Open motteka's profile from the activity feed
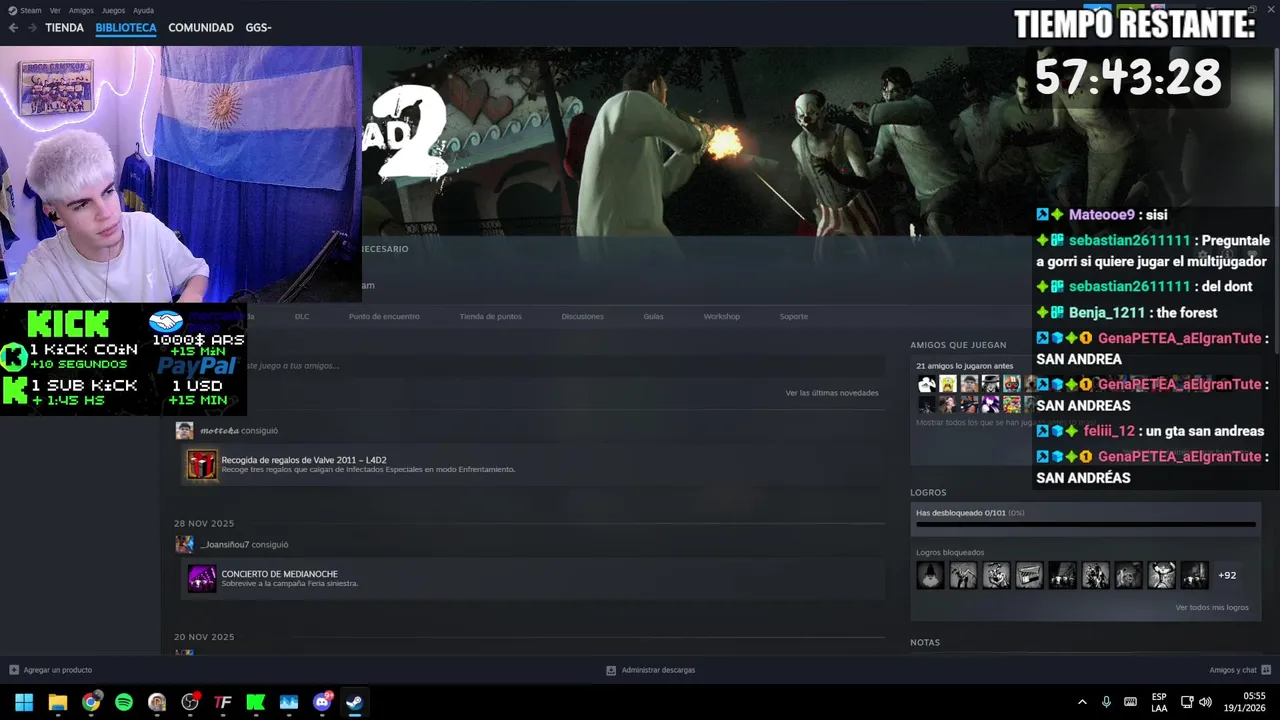 click(x=219, y=431)
